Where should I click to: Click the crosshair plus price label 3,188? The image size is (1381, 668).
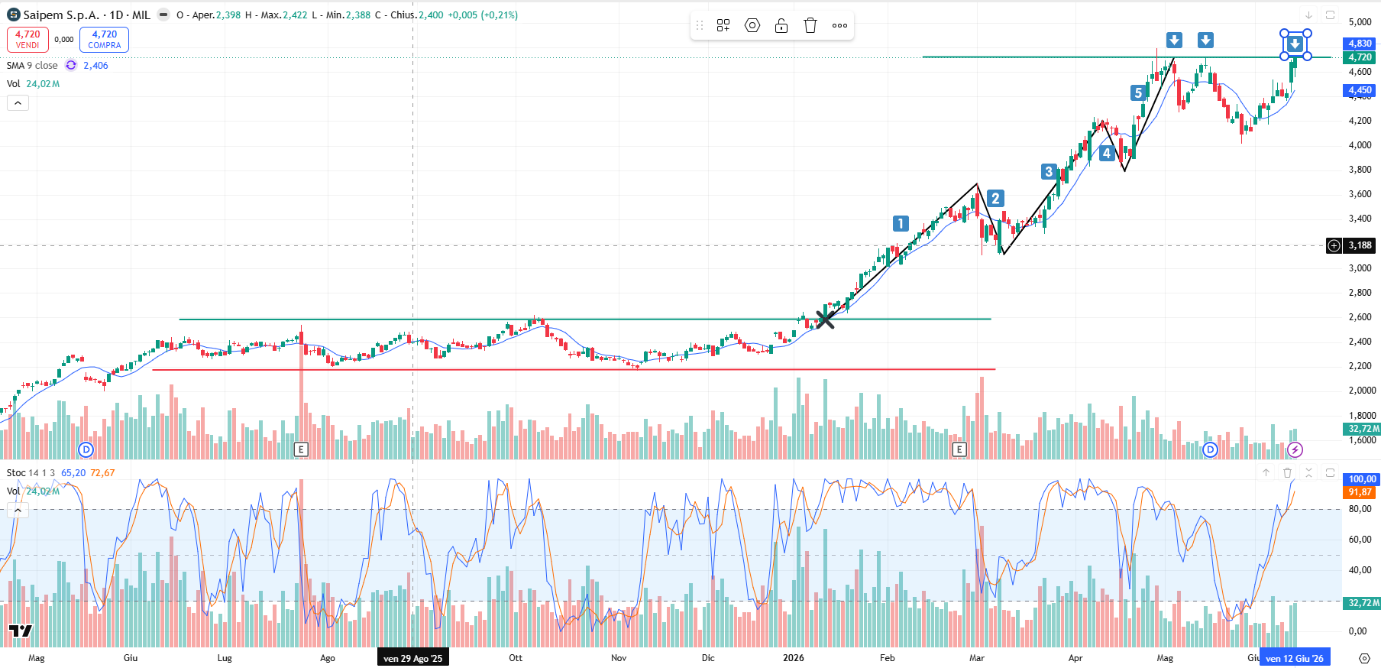[x=1348, y=245]
